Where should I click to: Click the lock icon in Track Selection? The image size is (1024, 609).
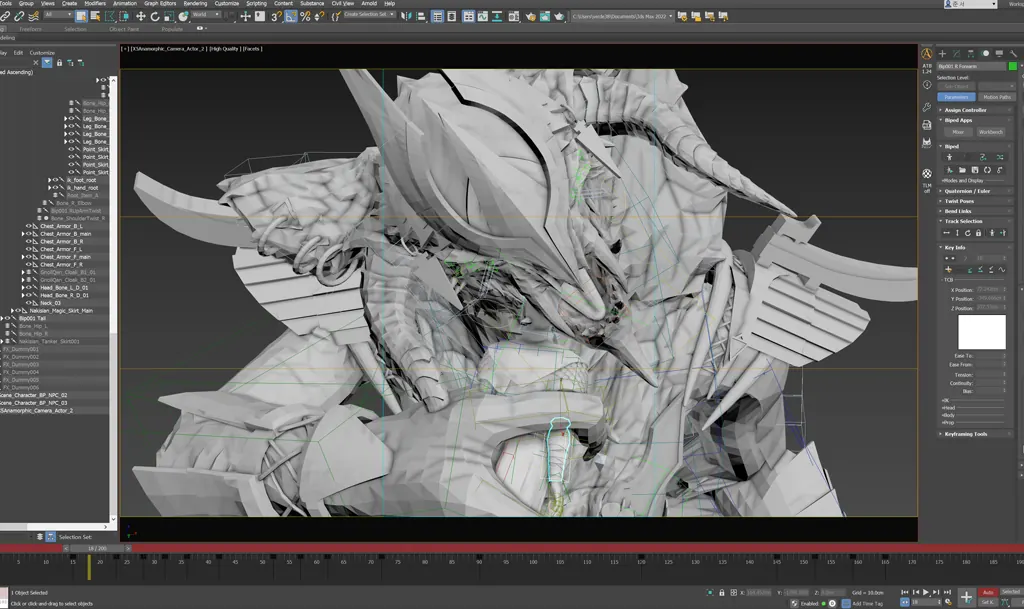[x=978, y=233]
